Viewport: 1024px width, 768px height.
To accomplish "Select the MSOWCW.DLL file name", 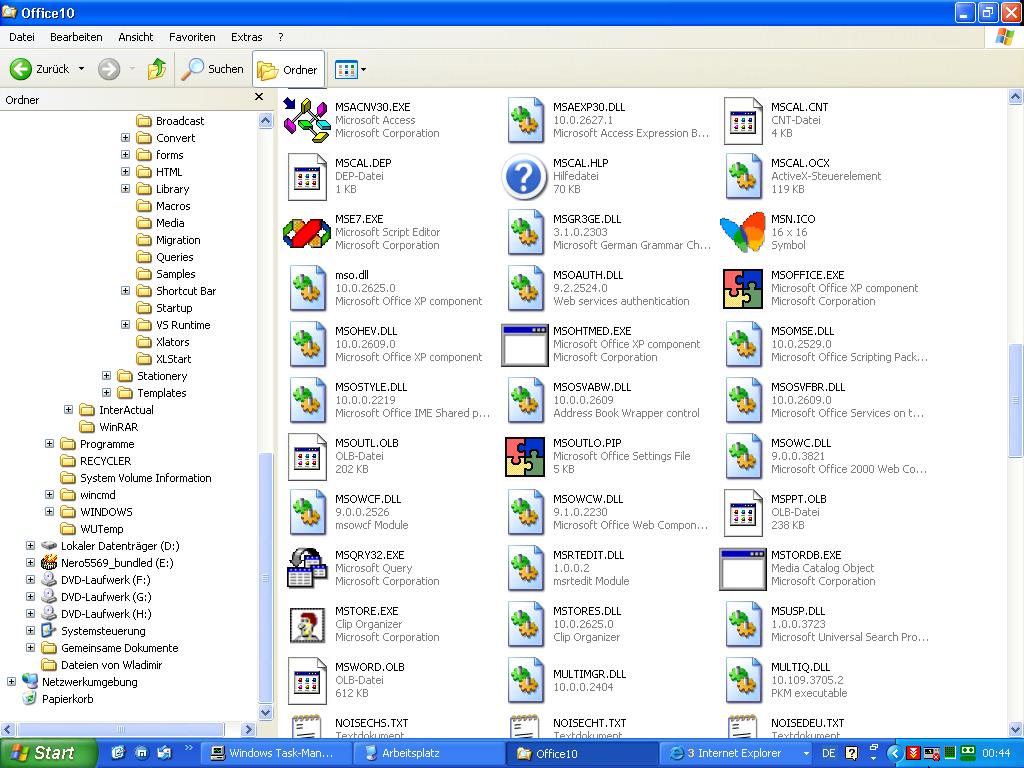I will point(588,499).
